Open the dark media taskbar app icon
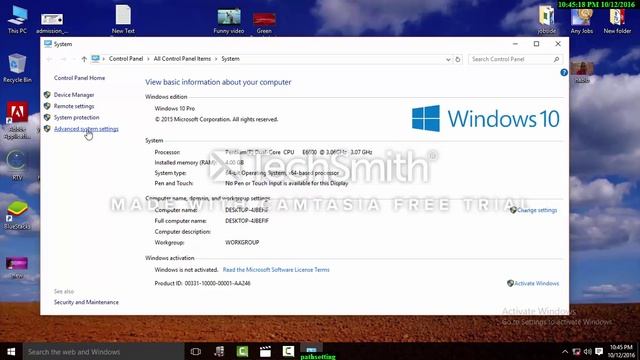640x360 pixels. [219, 351]
